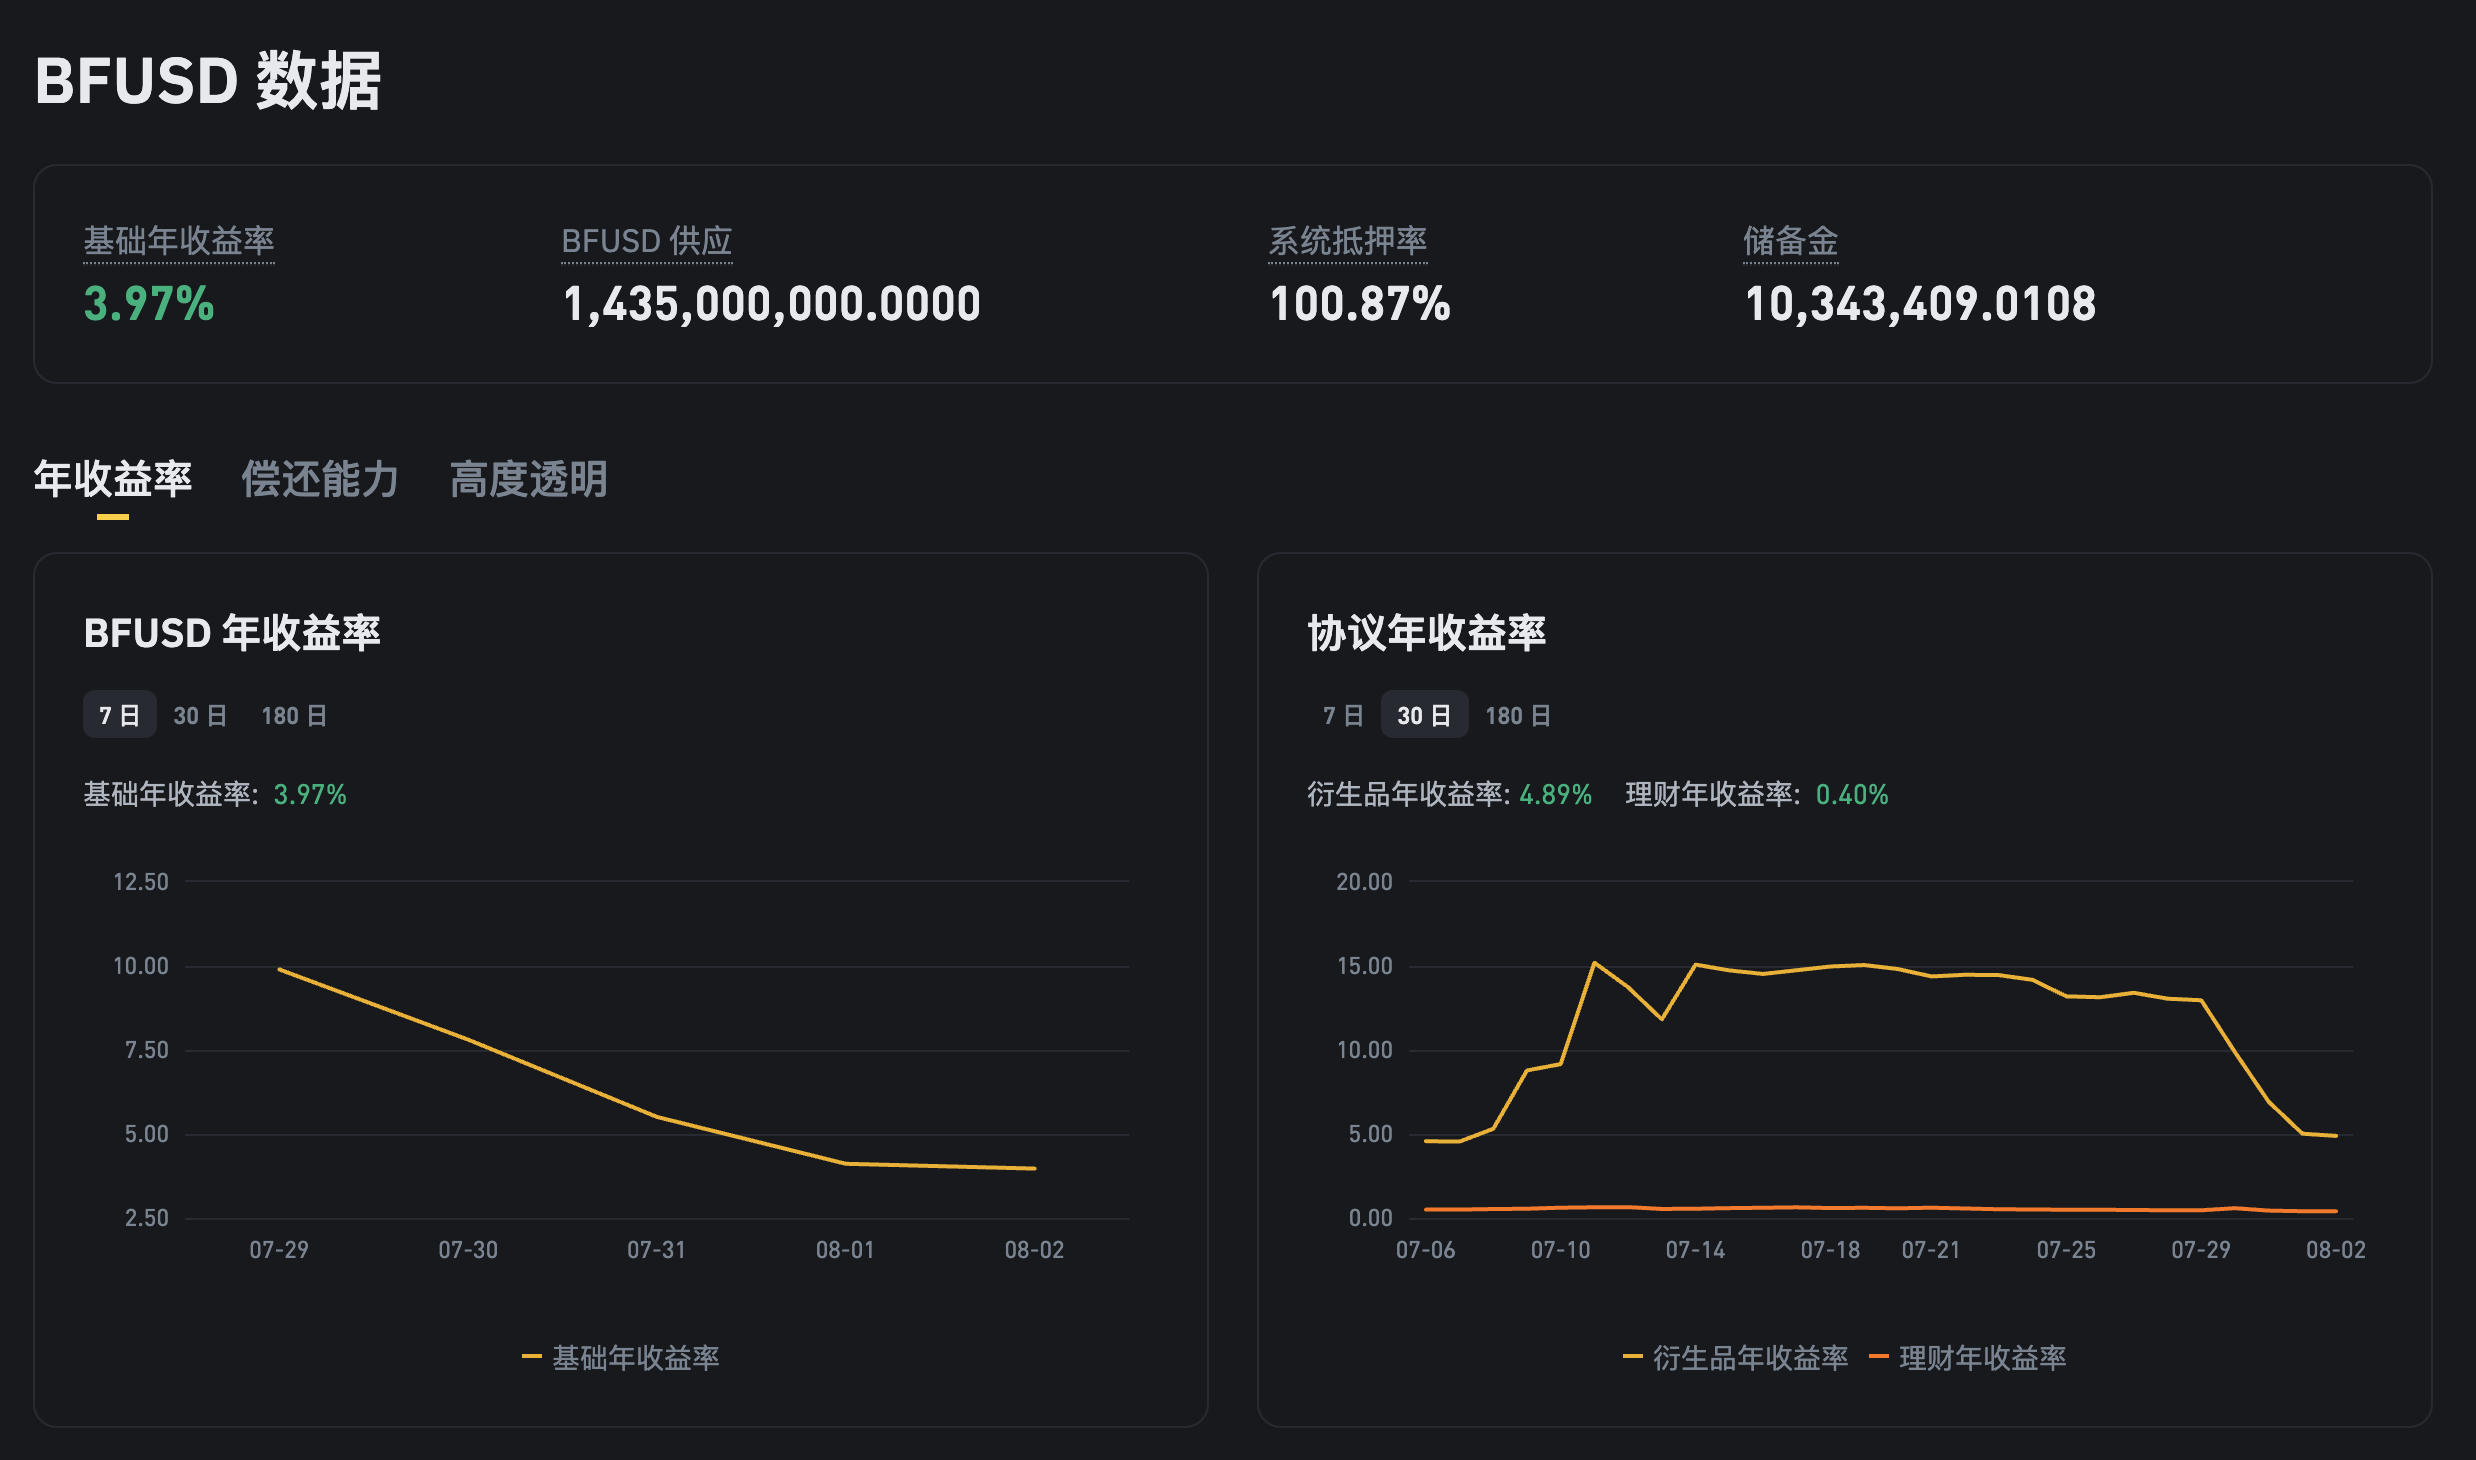Open the 系统抵押率 tooltip label
The image size is (2476, 1460).
1348,240
